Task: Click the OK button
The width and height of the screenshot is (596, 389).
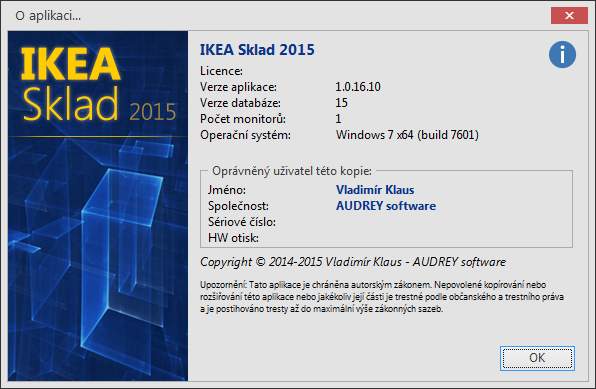Action: 537,358
